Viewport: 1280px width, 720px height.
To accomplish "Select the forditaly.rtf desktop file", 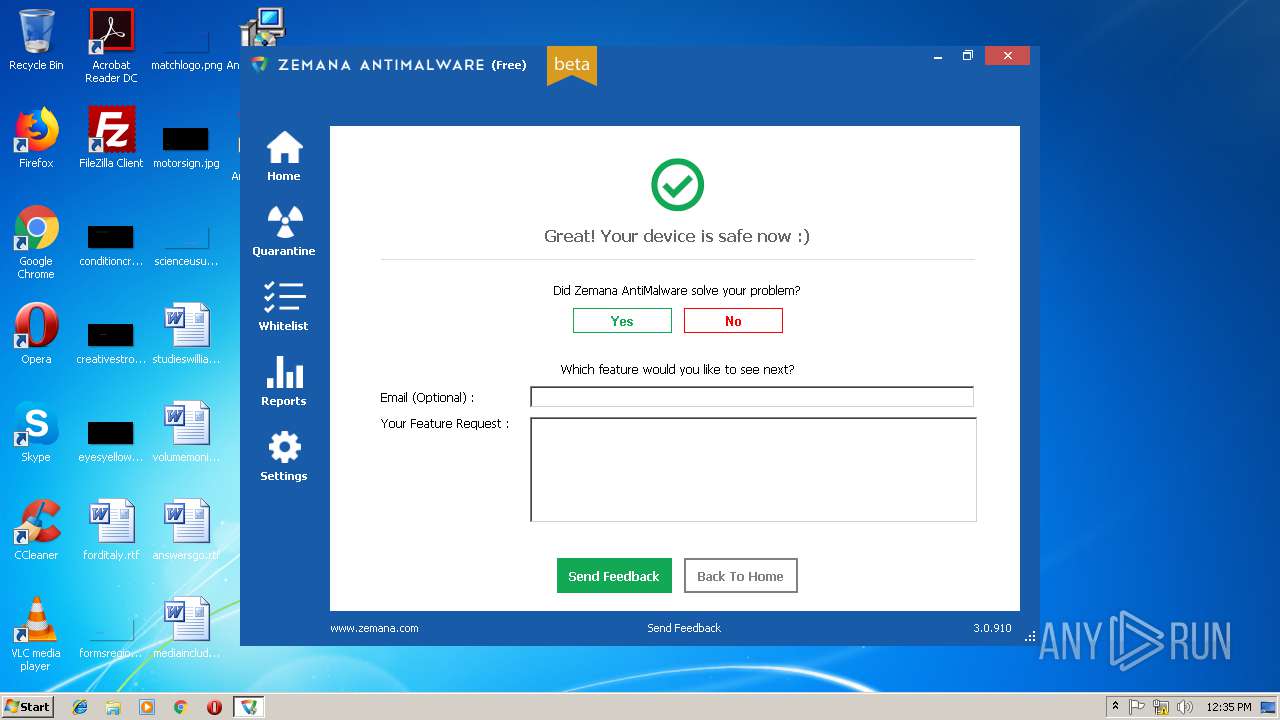I will [111, 530].
